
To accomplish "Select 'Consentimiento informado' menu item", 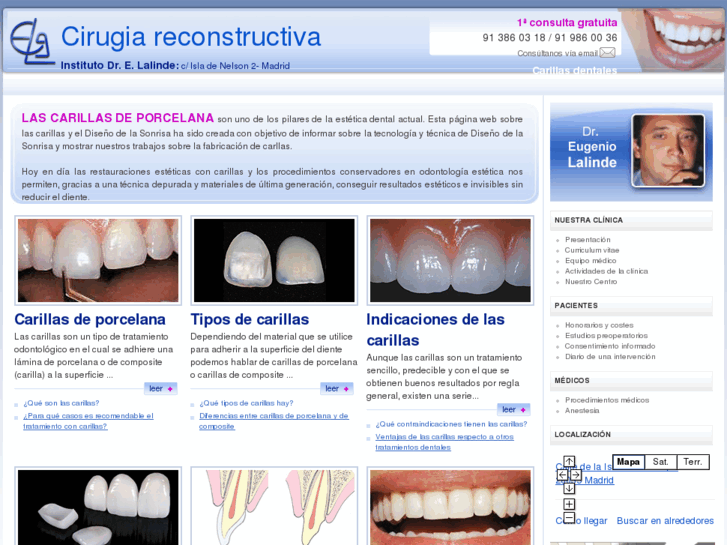I will click(x=610, y=346).
